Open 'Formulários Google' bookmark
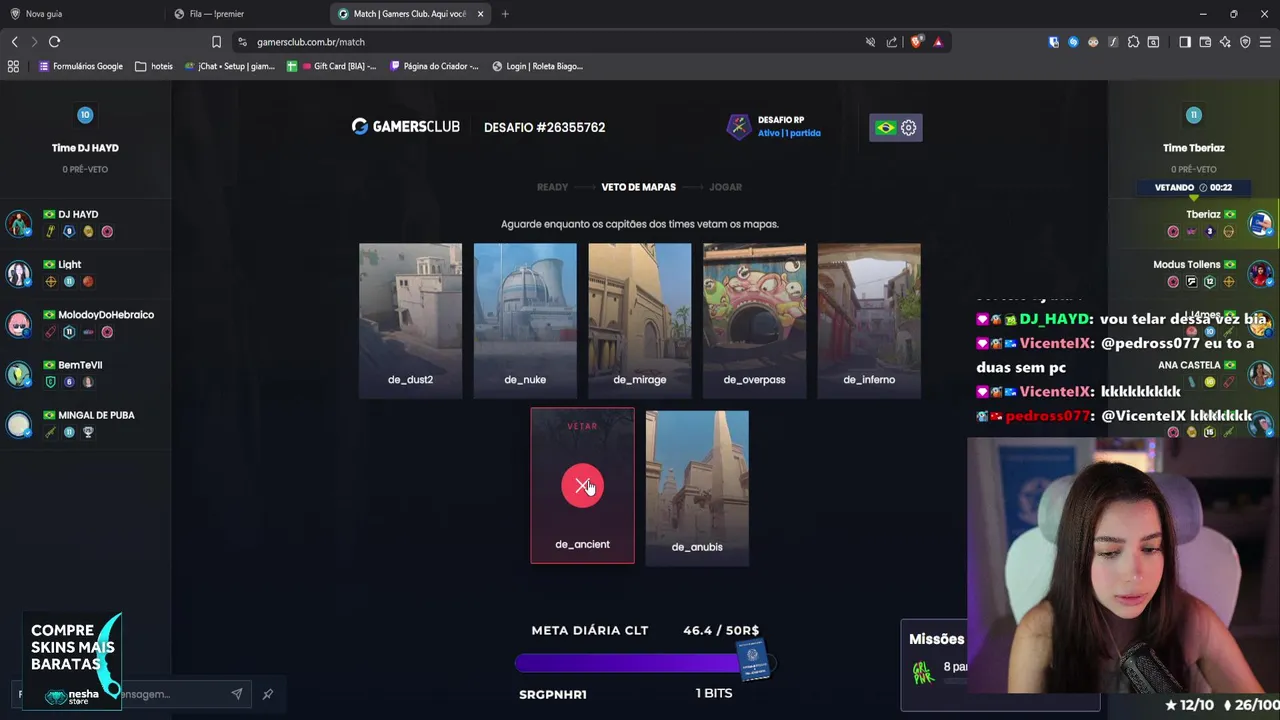 [x=81, y=66]
